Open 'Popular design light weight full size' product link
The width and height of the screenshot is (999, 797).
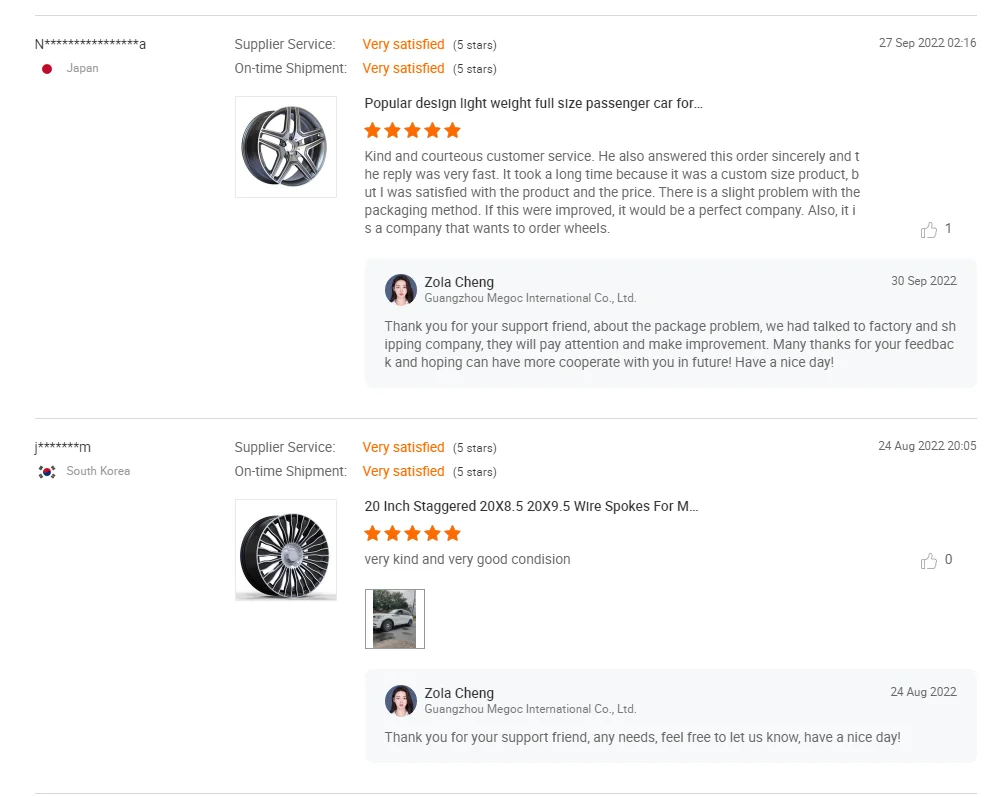(x=533, y=104)
